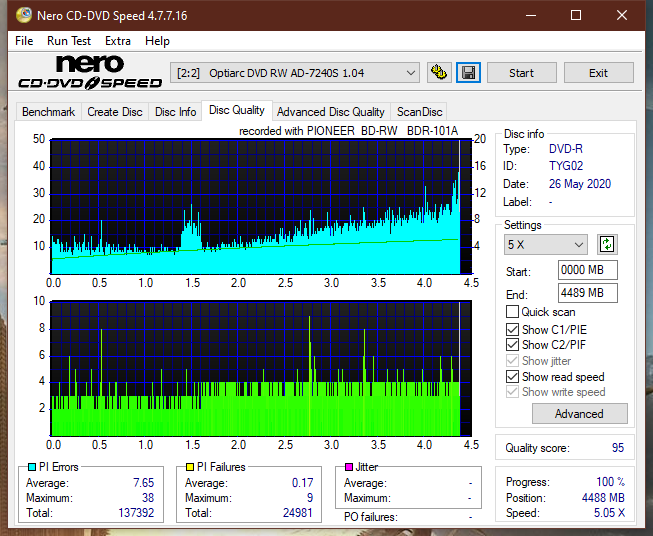Click the disc Type DVD-R value
This screenshot has height=536, width=653.
pos(566,149)
